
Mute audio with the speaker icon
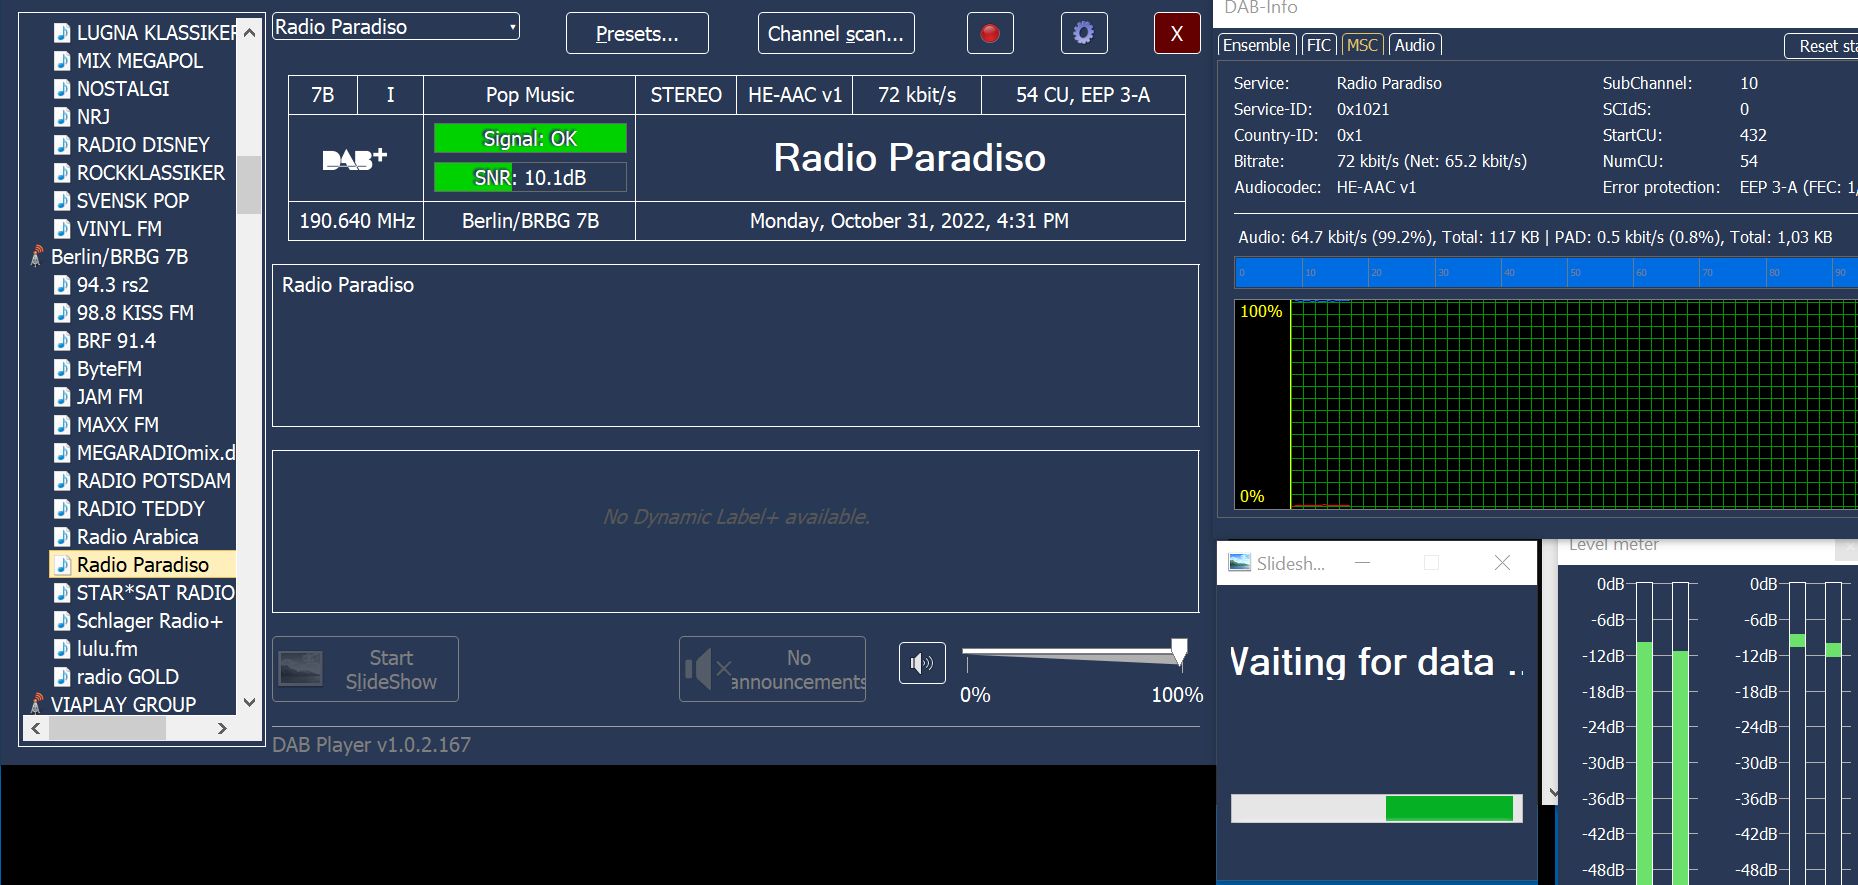tap(921, 663)
